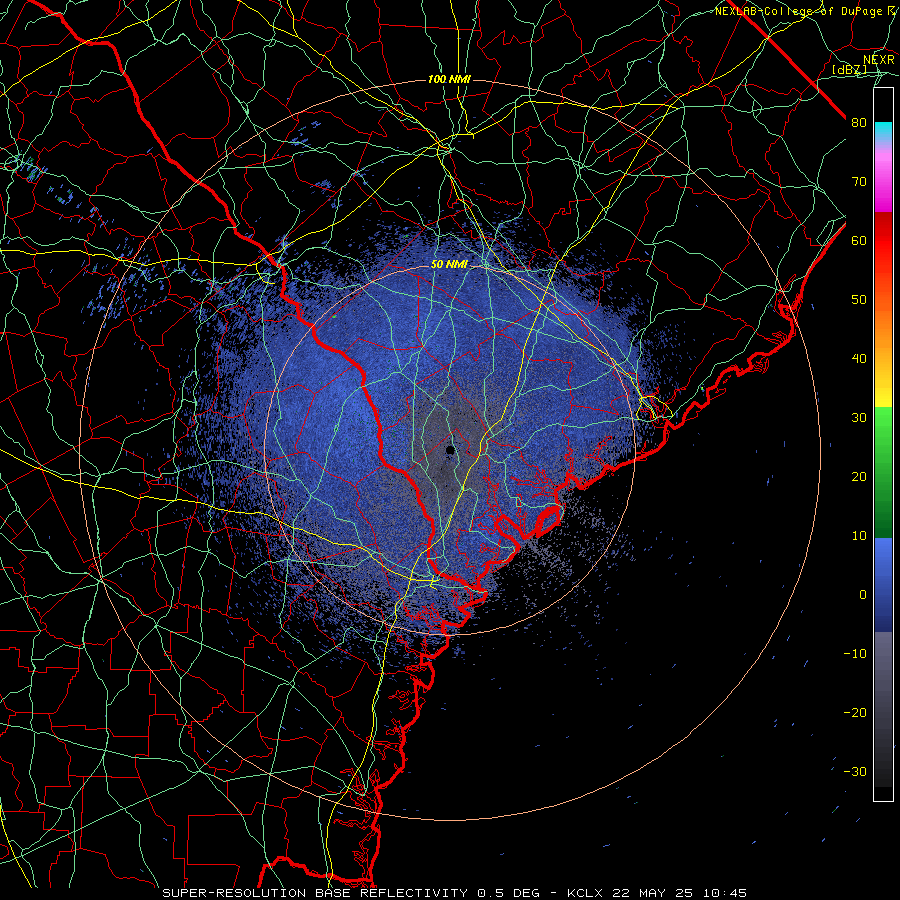Click the 70 value on the dBZ scale
Screen dimensions: 900x900
pos(859,182)
